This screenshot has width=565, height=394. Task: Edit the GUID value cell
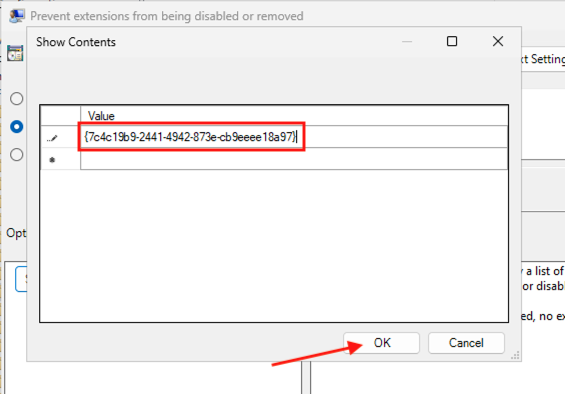[294, 137]
